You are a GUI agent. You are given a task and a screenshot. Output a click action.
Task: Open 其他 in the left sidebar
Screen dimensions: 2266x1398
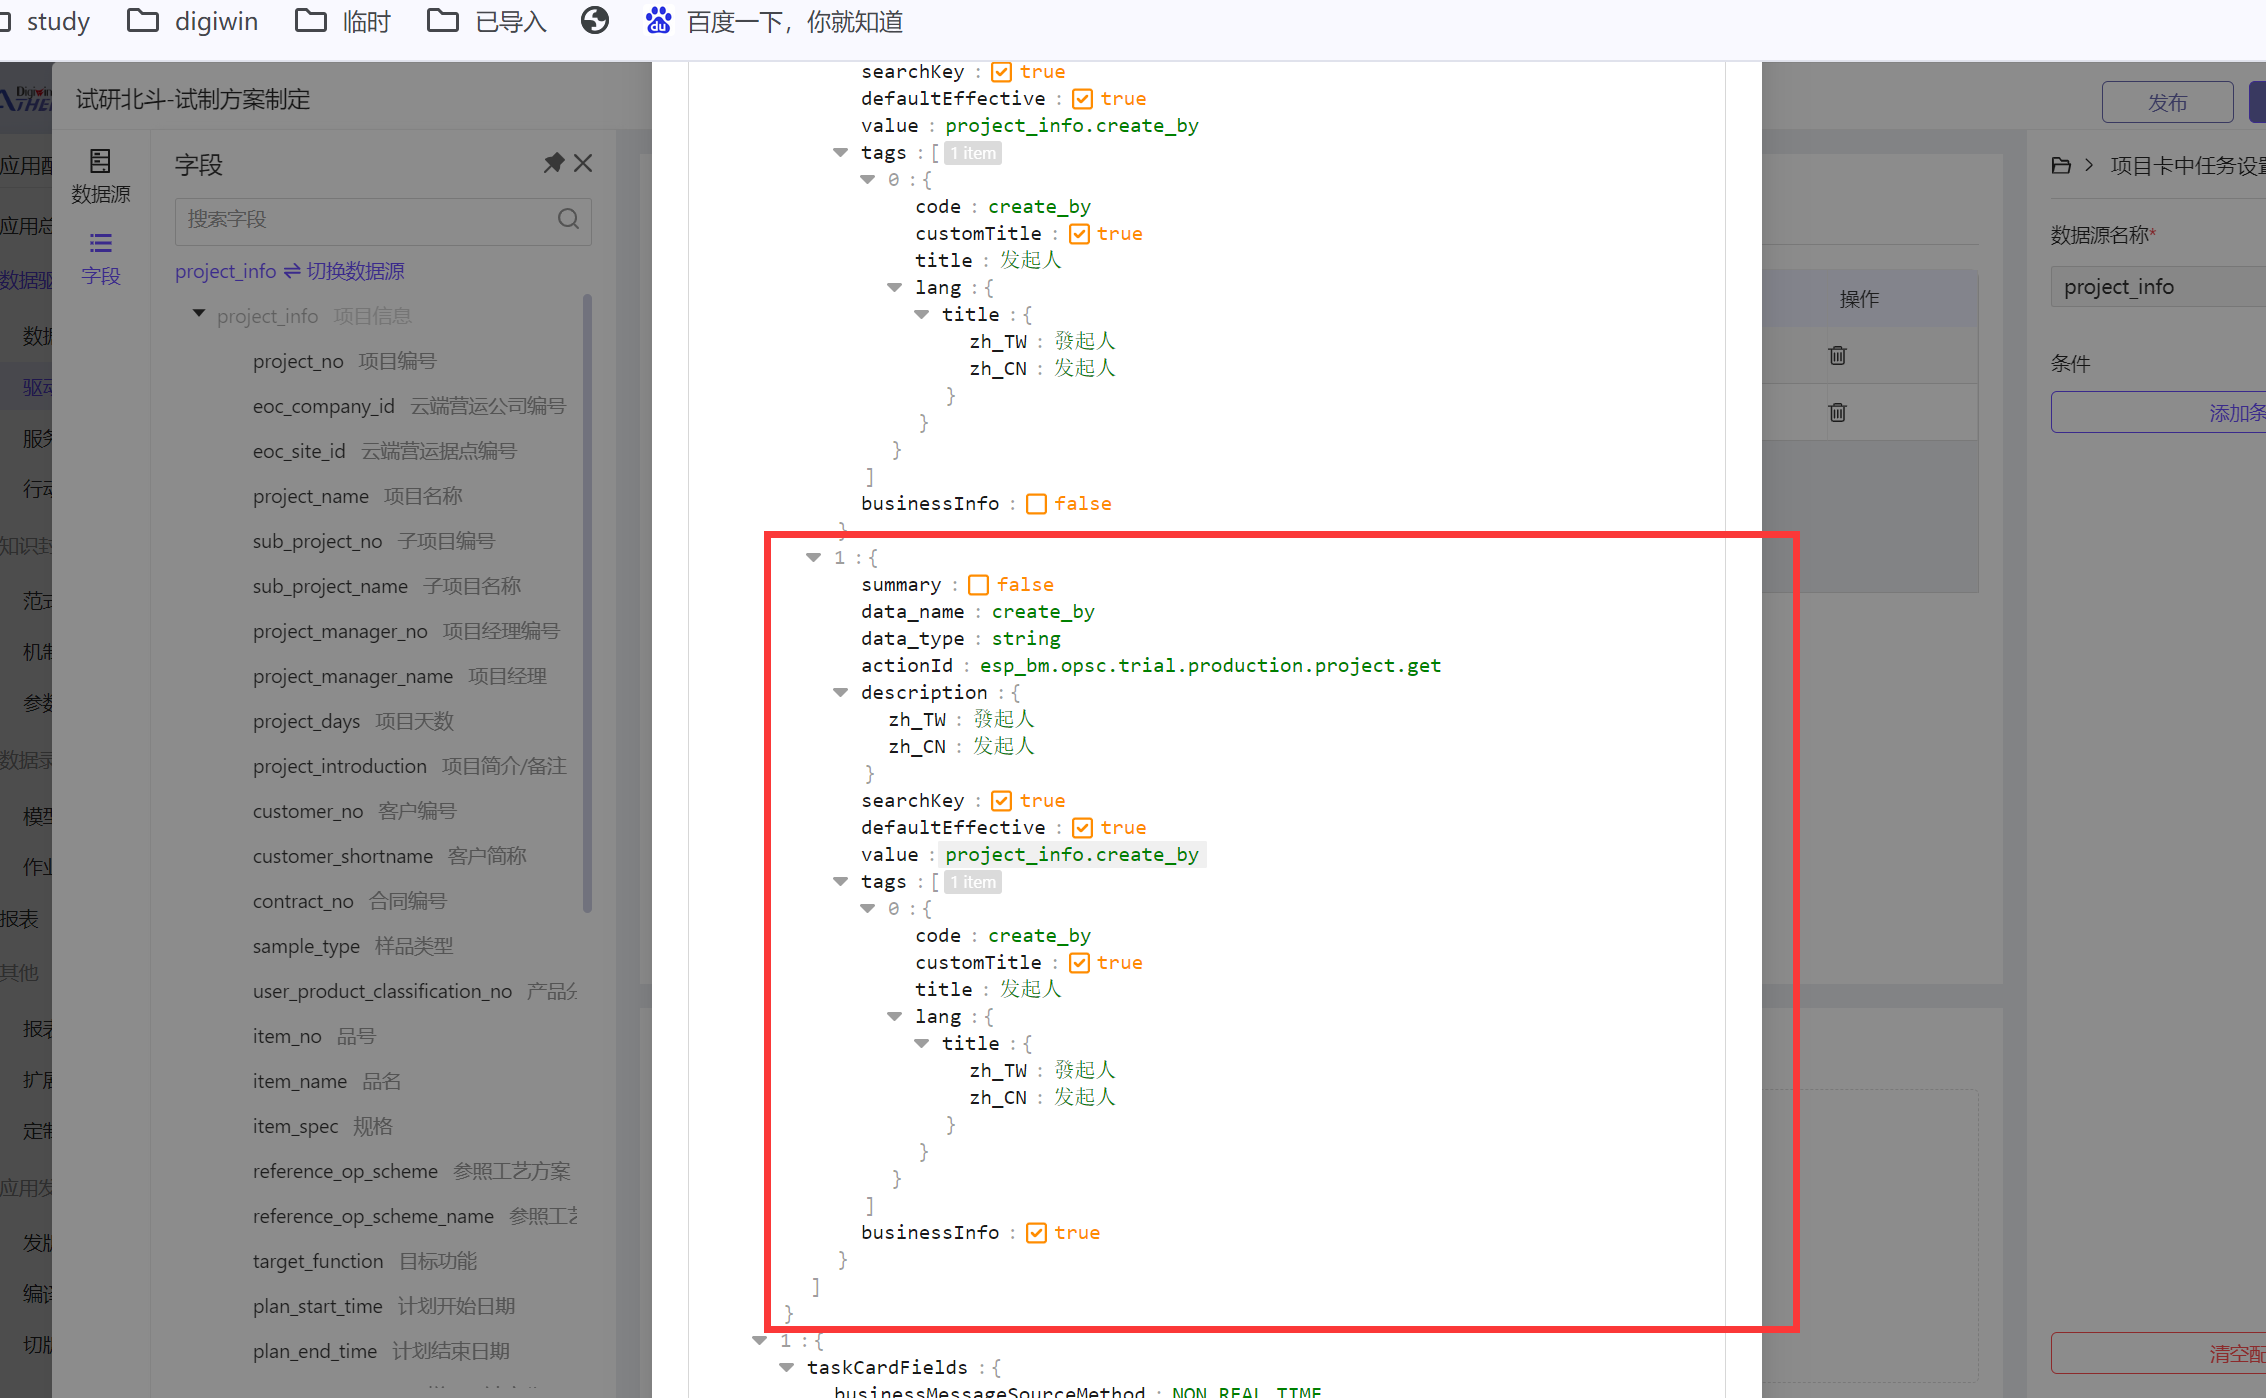(20, 972)
